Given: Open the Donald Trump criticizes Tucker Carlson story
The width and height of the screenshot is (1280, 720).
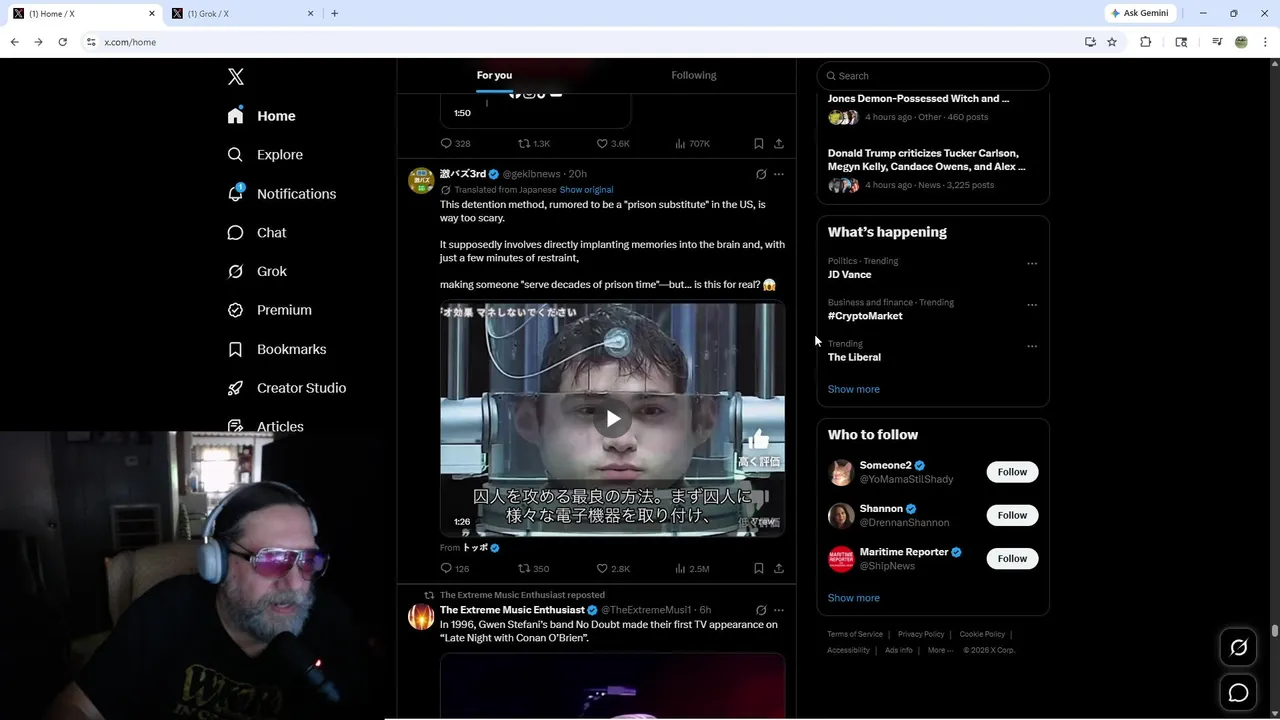Looking at the screenshot, I should (x=926, y=160).
